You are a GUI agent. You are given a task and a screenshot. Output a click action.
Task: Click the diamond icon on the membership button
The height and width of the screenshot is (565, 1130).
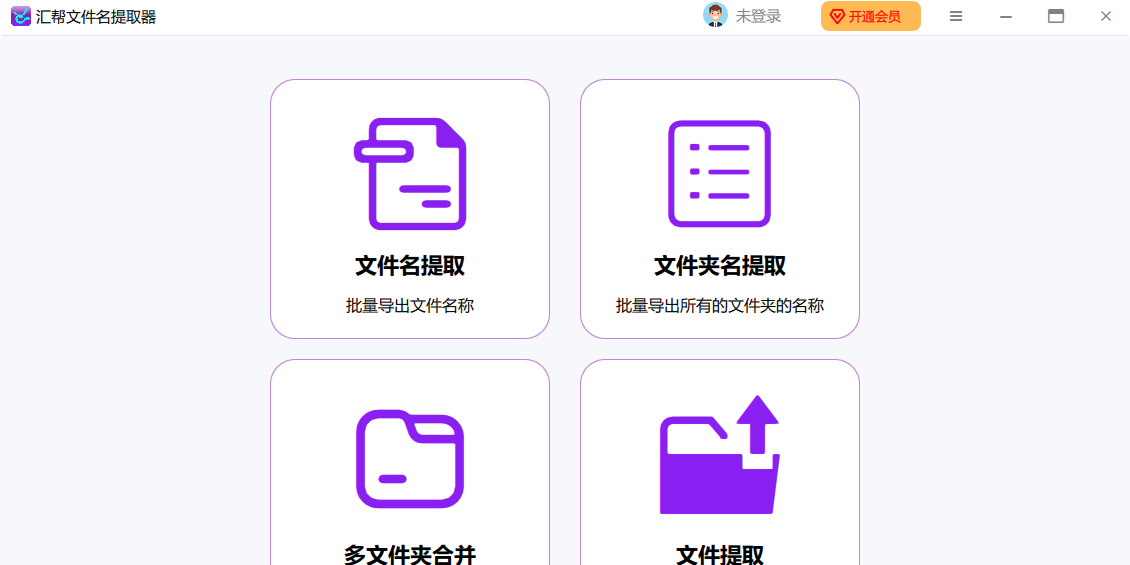coord(837,17)
